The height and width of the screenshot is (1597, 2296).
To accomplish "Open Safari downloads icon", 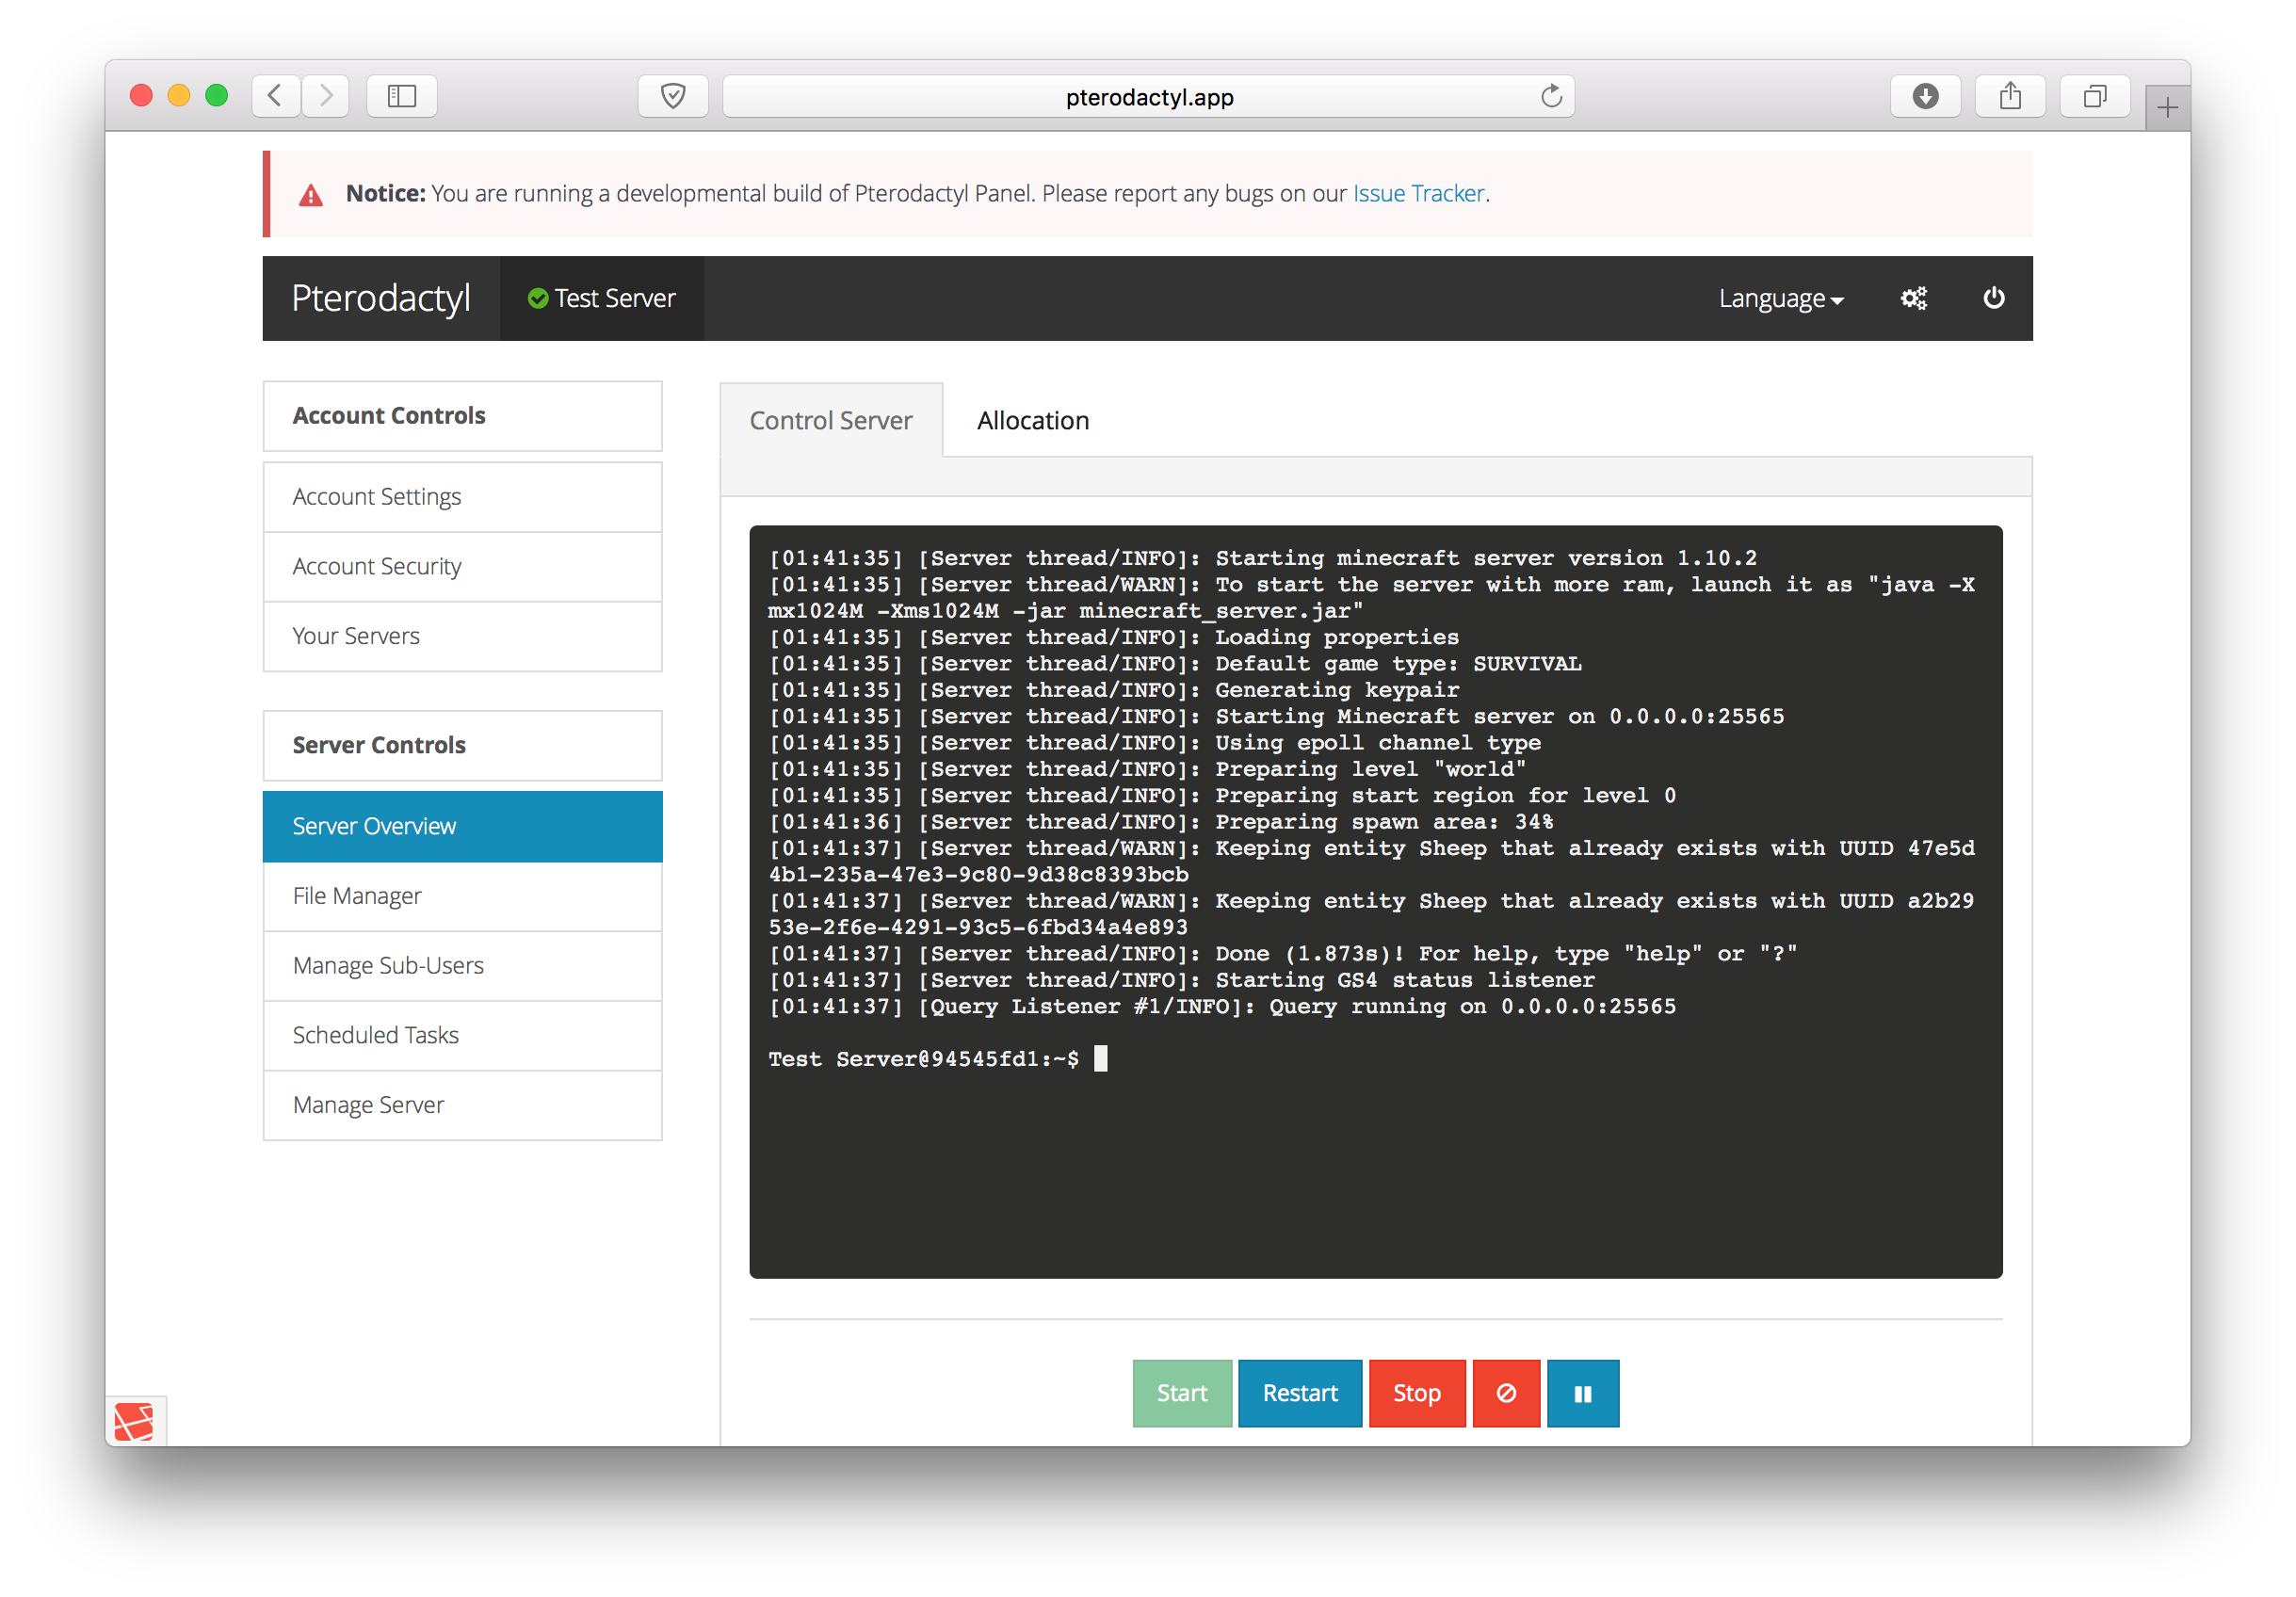I will tap(1925, 96).
